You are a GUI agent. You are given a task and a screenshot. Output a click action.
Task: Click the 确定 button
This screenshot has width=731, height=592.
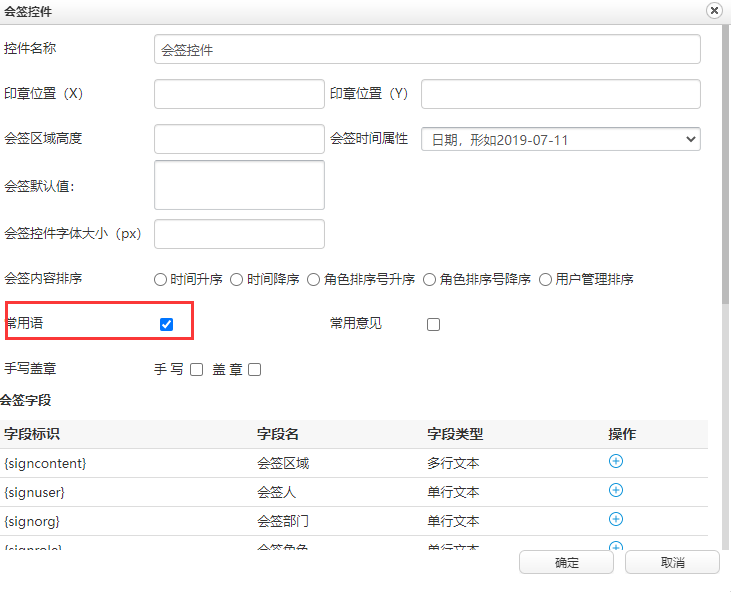[567, 562]
